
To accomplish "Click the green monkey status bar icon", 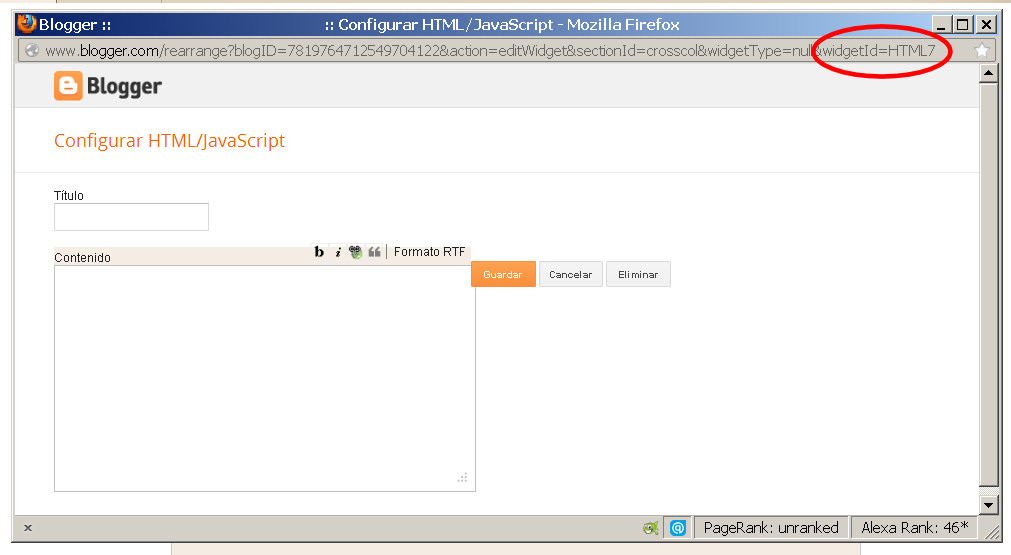I will 651,528.
